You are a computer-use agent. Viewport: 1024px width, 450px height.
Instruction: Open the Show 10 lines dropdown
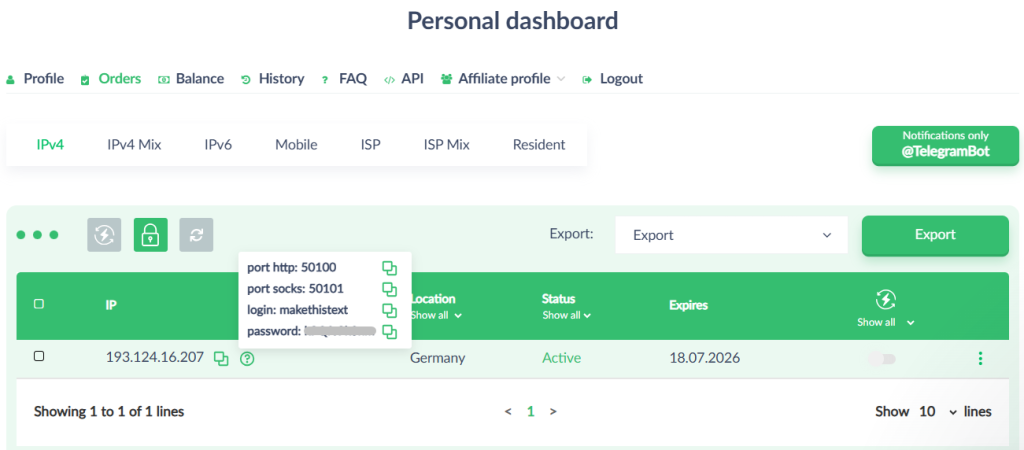point(937,411)
